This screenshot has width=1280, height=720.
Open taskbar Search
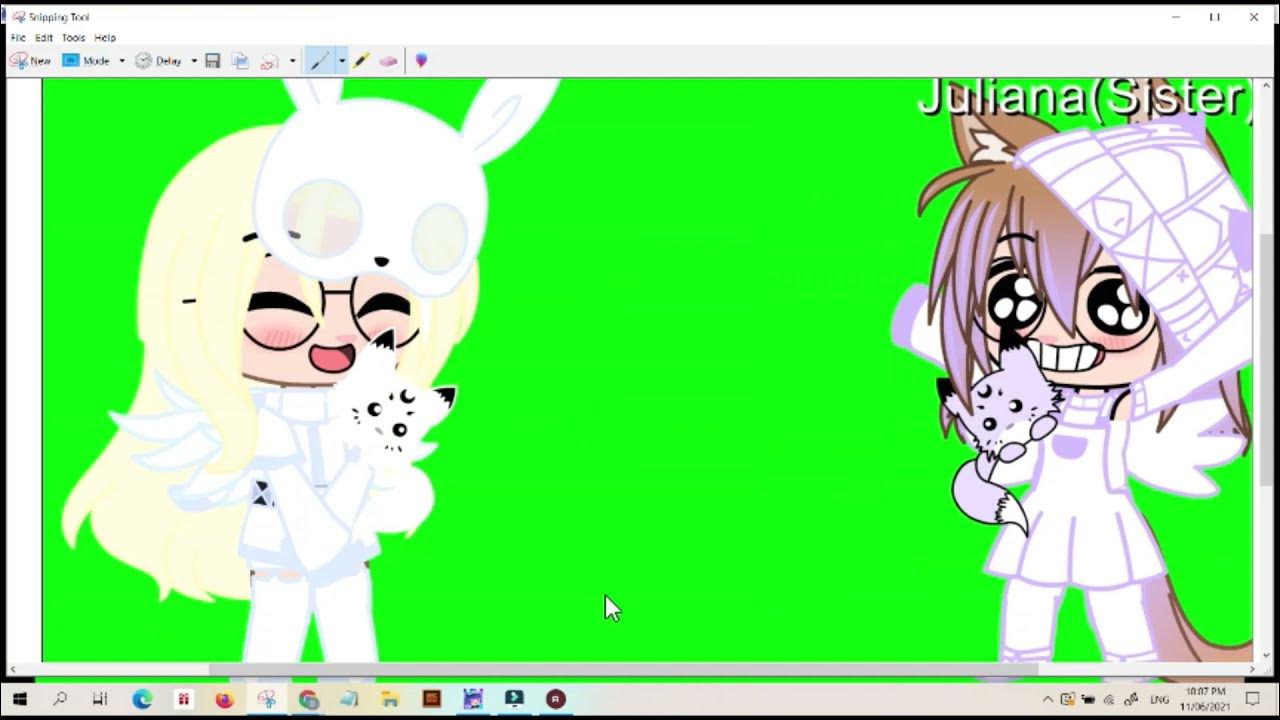point(60,699)
